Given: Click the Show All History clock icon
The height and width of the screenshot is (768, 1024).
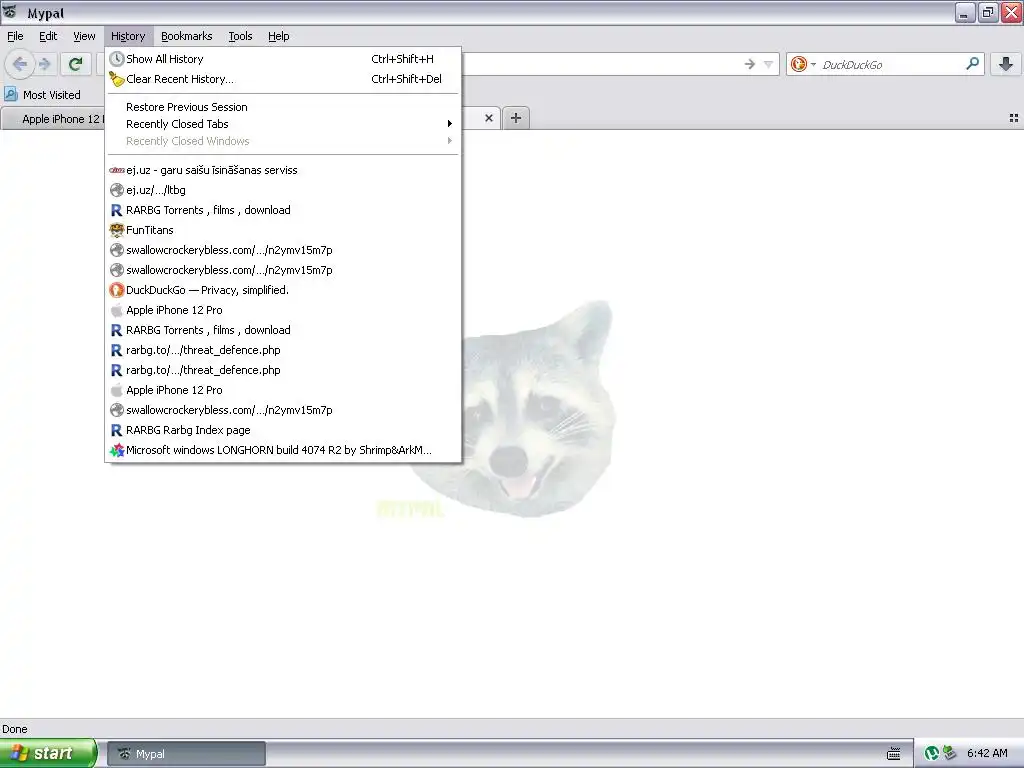Looking at the screenshot, I should tap(116, 59).
